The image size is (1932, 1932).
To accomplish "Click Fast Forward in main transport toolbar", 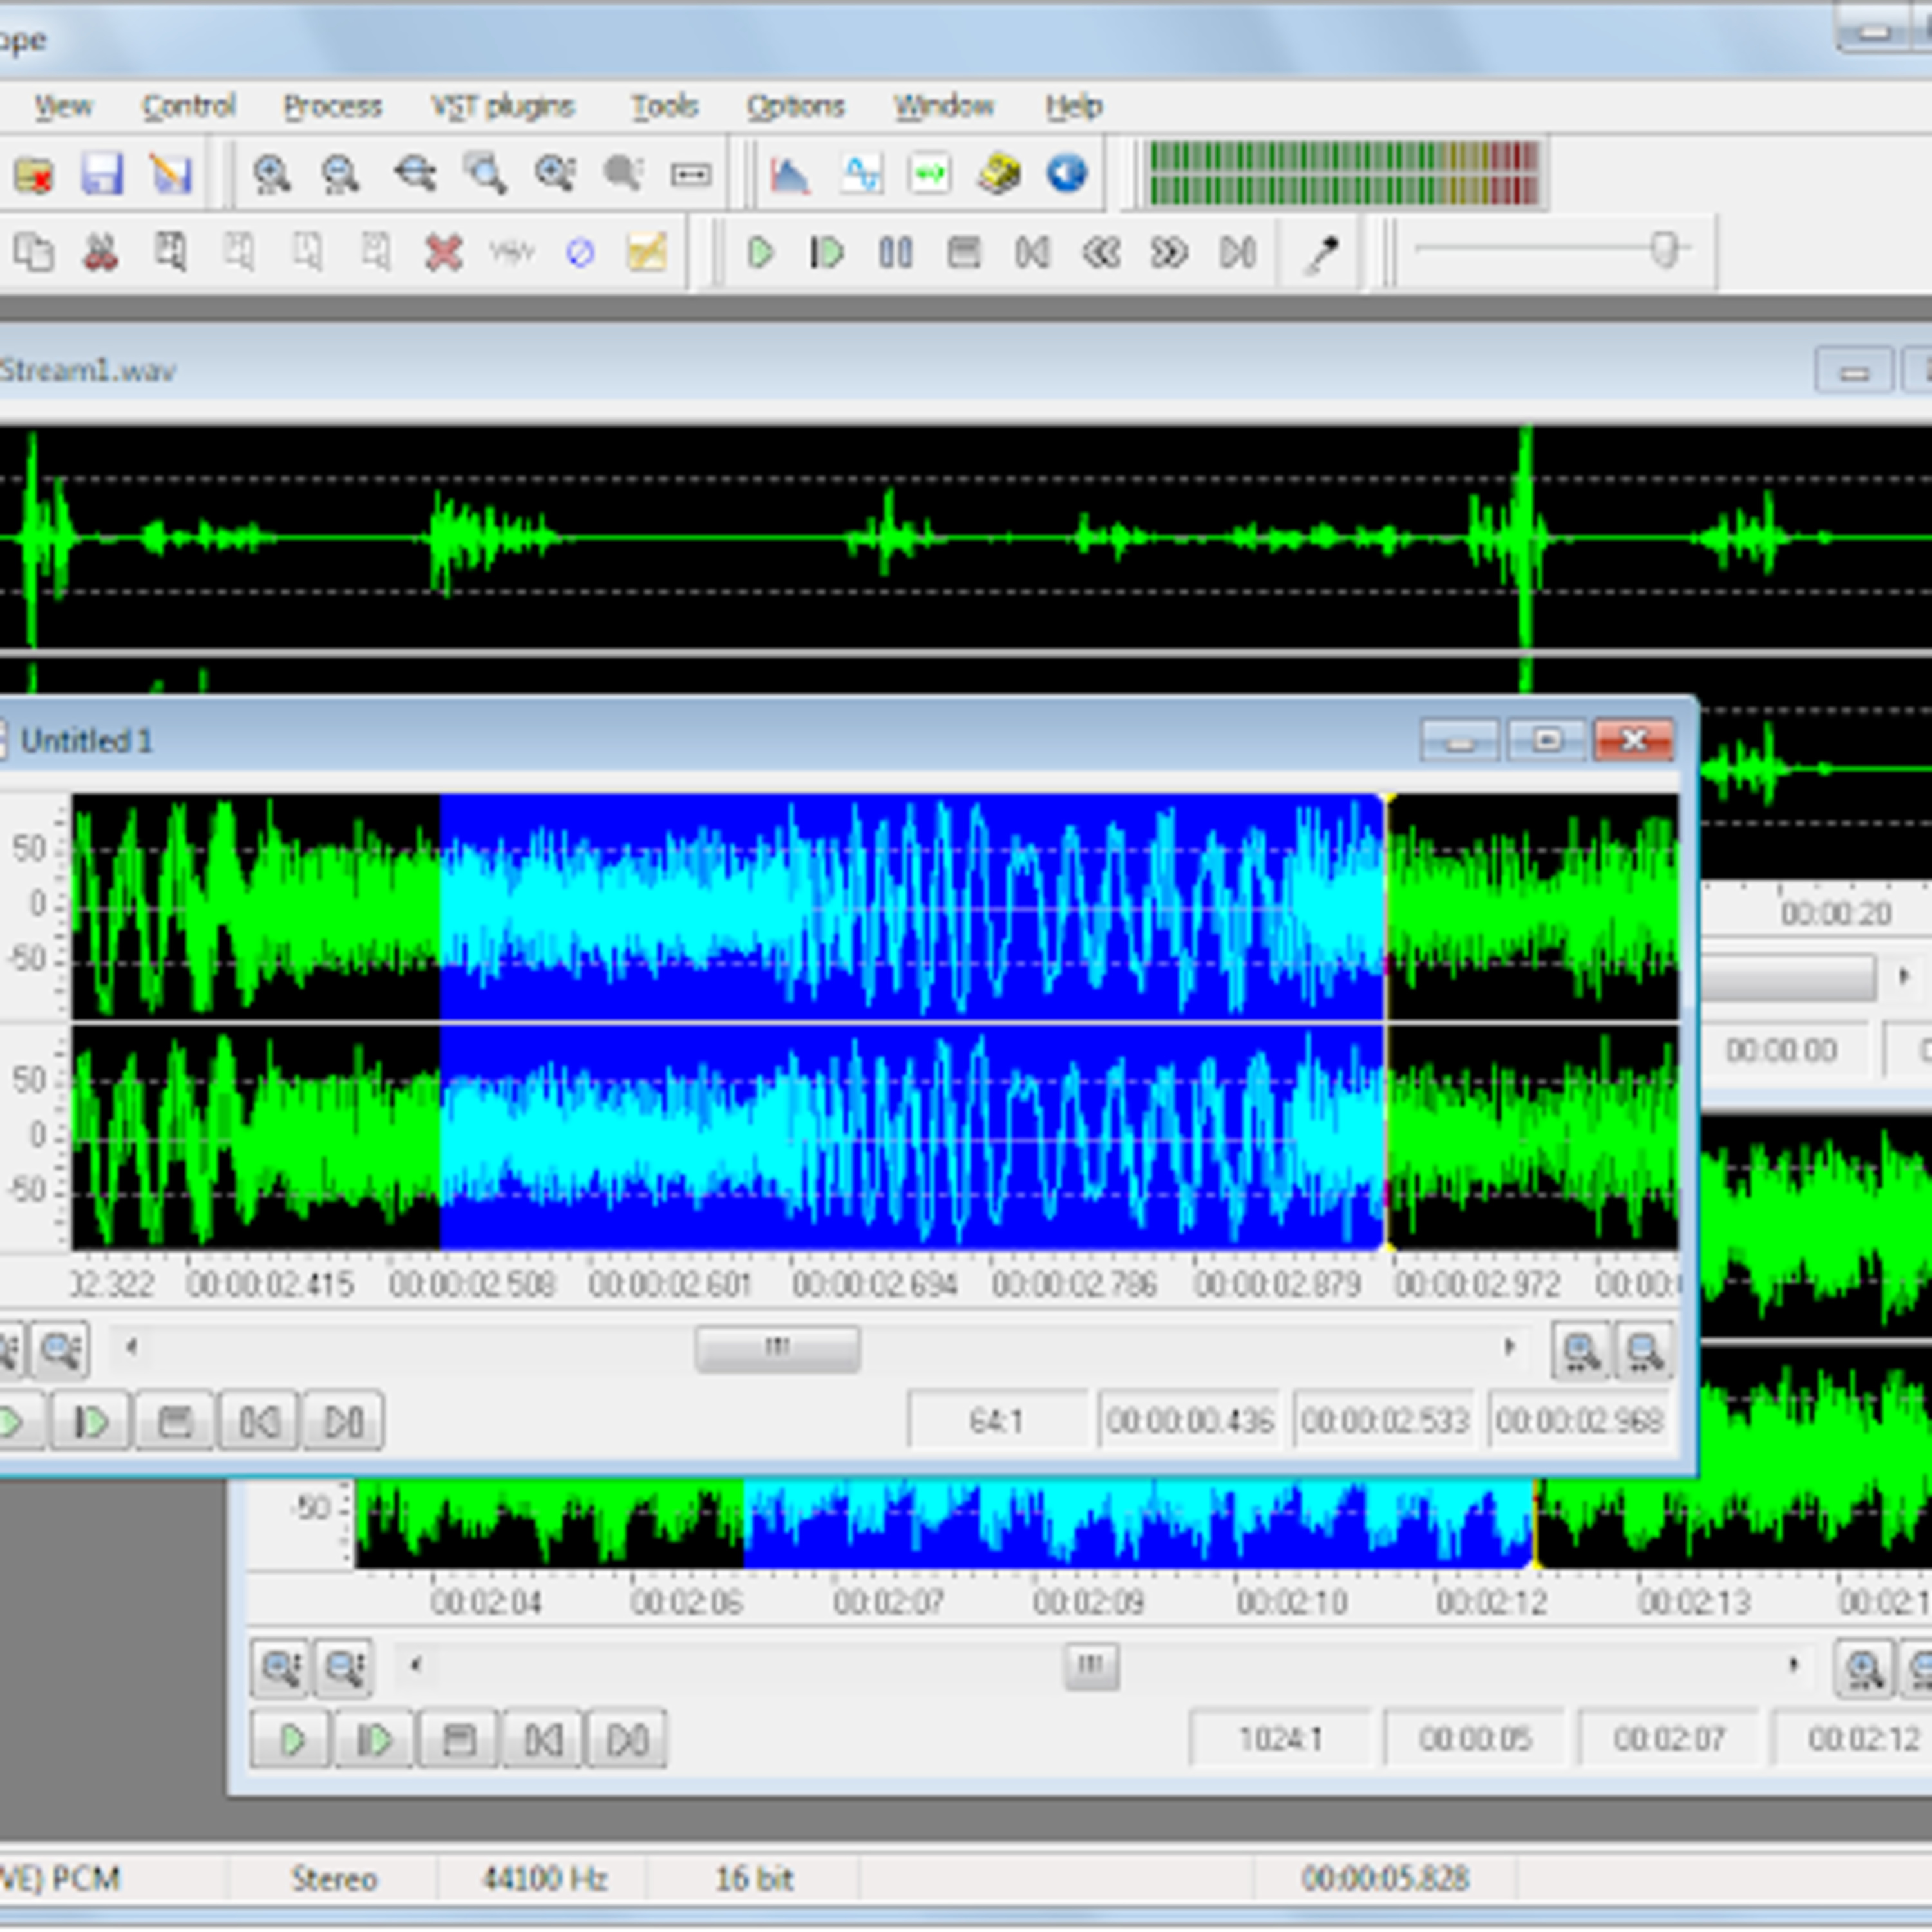I will (x=1169, y=252).
